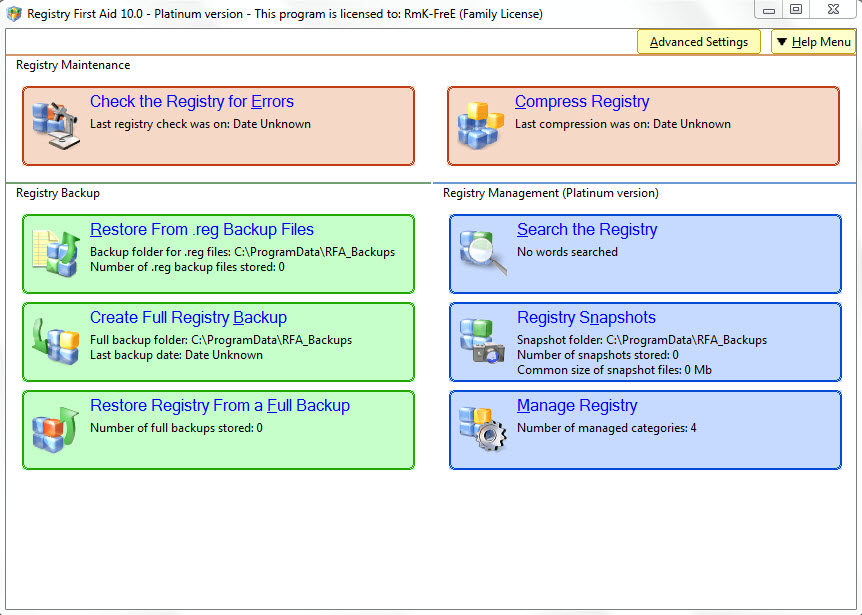Click the Registry First Aid title bar icon

(14, 14)
